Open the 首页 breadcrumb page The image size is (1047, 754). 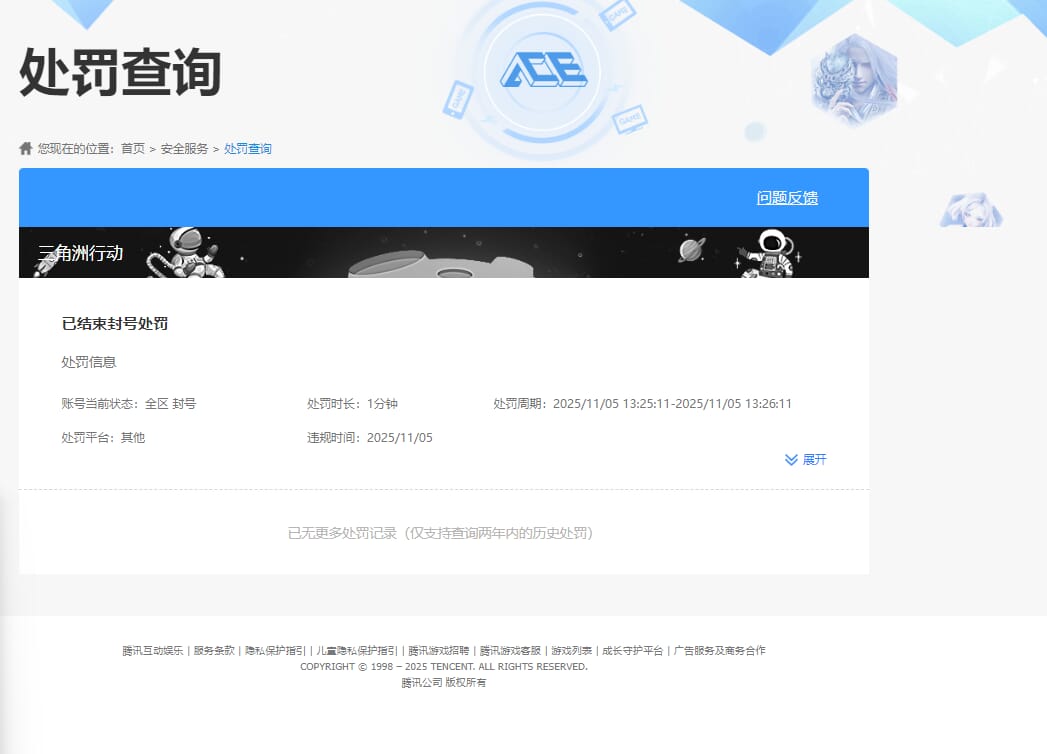[x=132, y=148]
